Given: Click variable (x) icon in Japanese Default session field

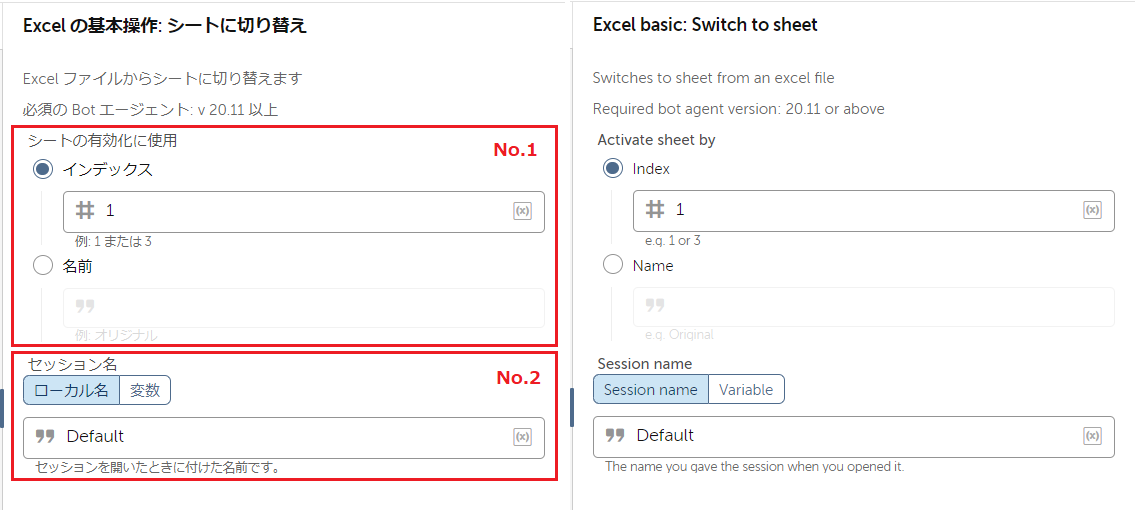Looking at the screenshot, I should click(x=522, y=437).
